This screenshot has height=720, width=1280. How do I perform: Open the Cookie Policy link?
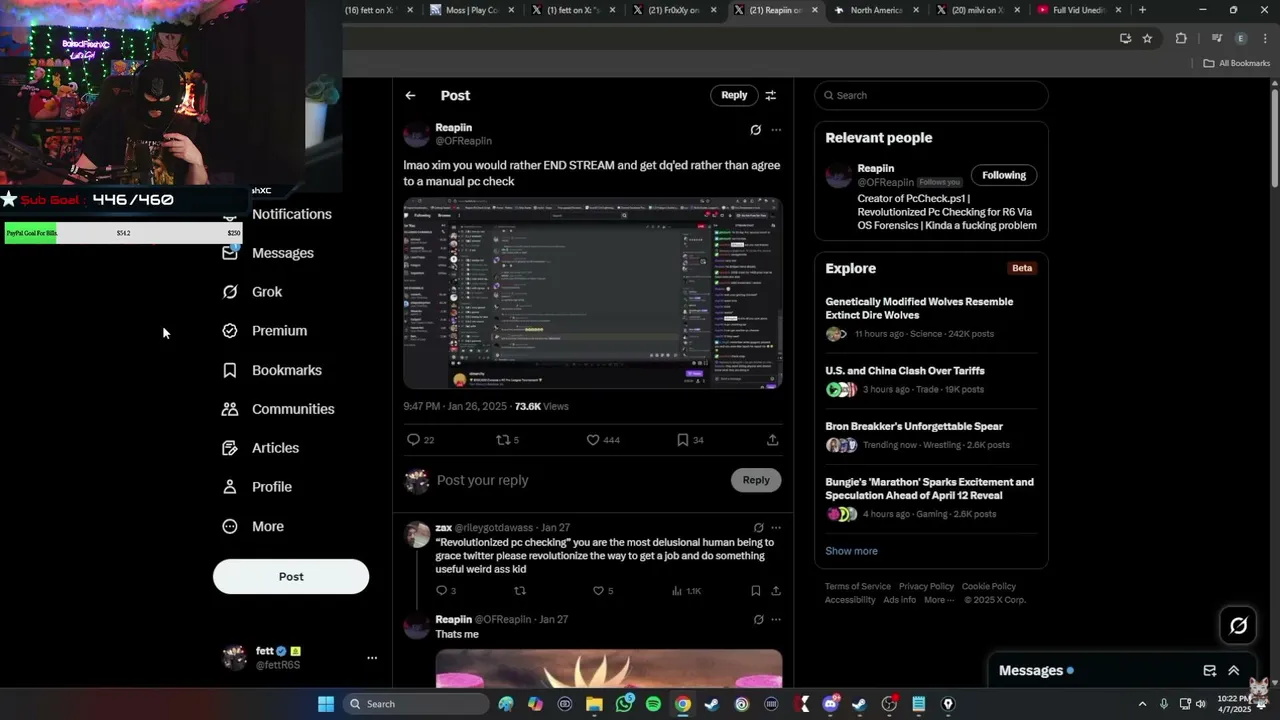tap(989, 586)
